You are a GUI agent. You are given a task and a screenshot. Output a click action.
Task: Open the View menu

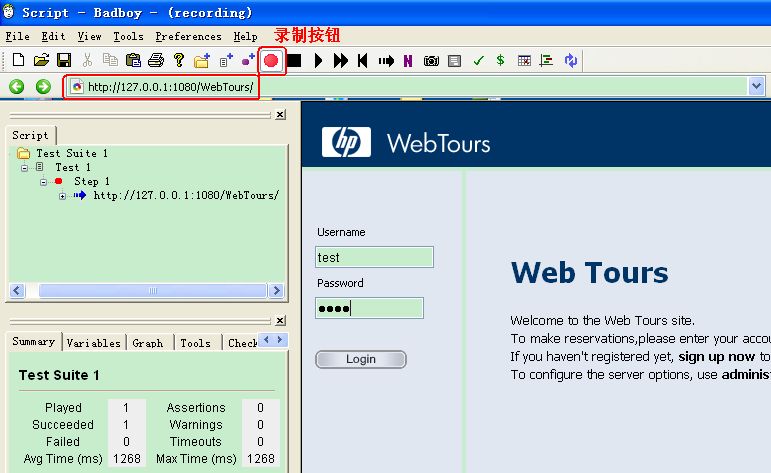[89, 36]
